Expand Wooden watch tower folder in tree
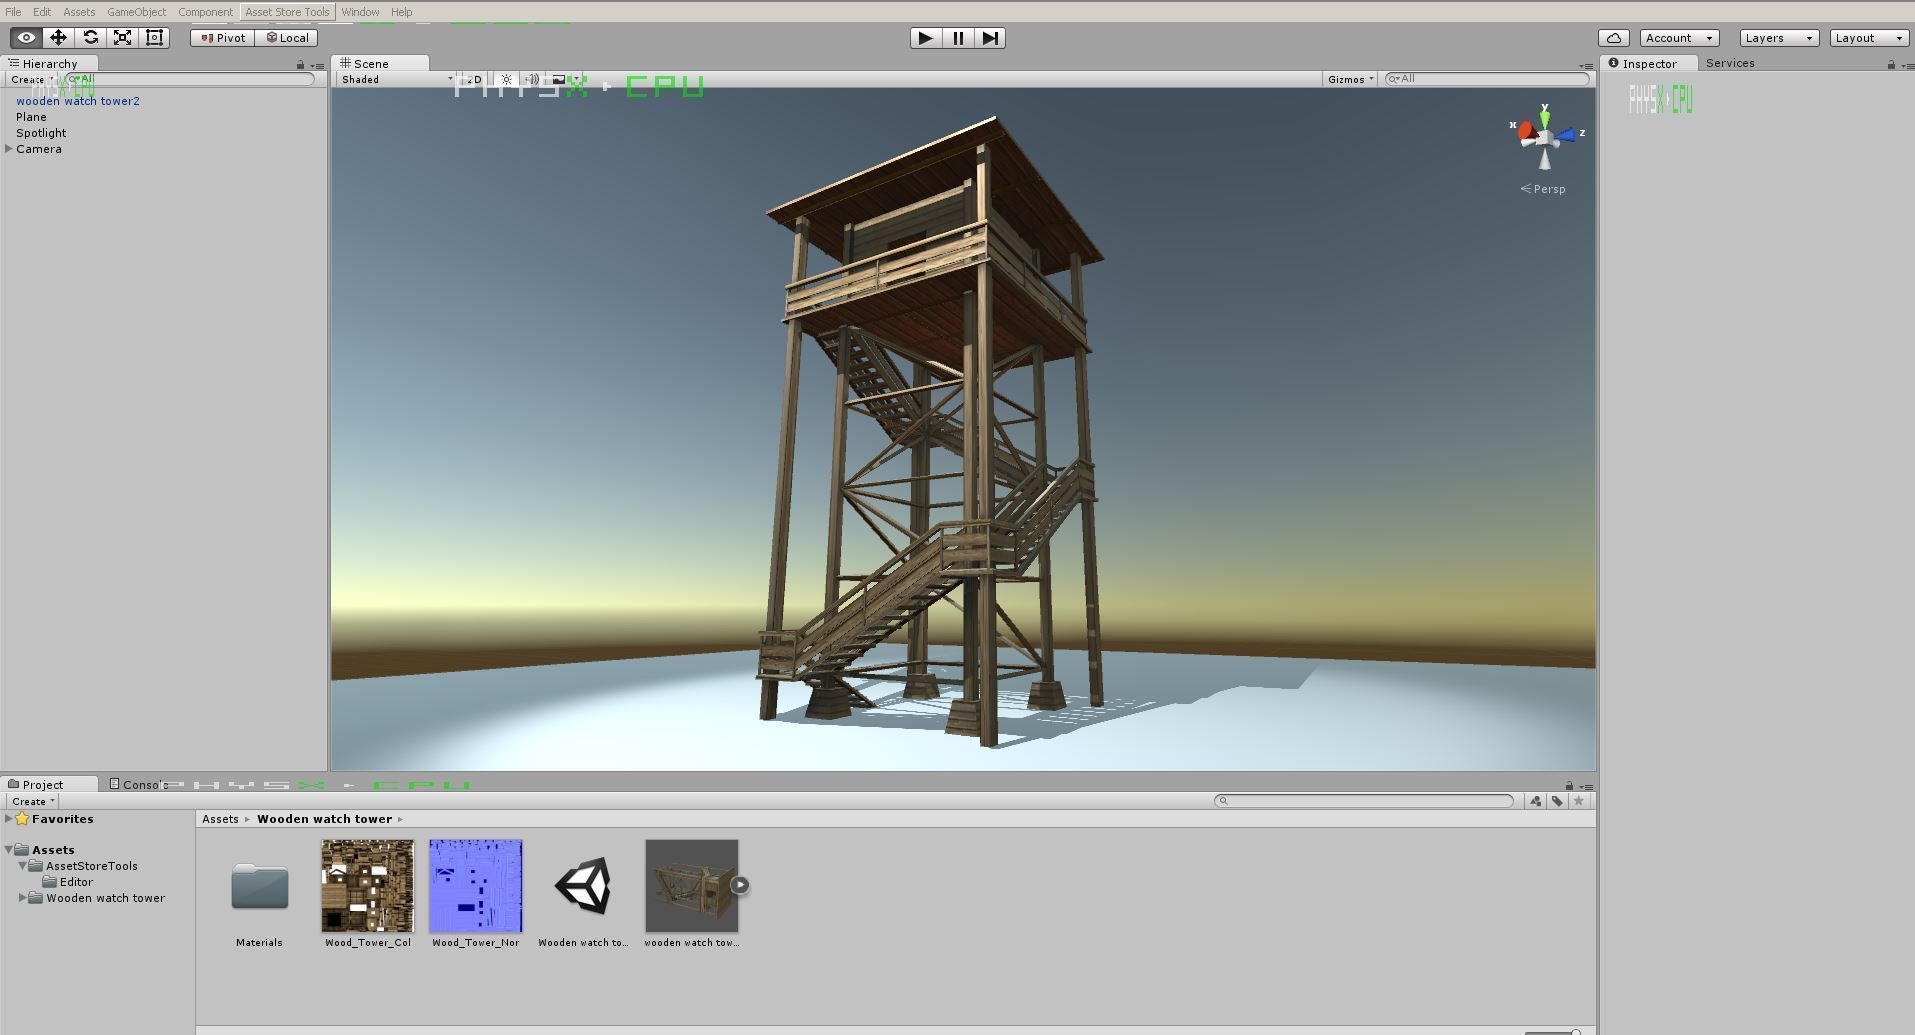 tap(23, 898)
